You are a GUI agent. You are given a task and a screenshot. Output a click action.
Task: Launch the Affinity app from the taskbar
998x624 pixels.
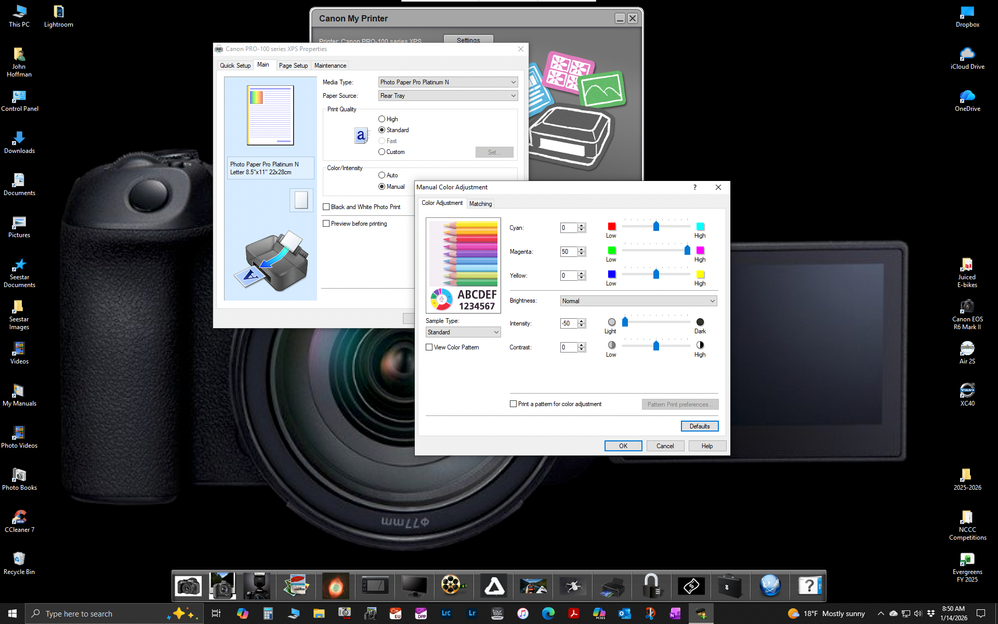pos(494,587)
